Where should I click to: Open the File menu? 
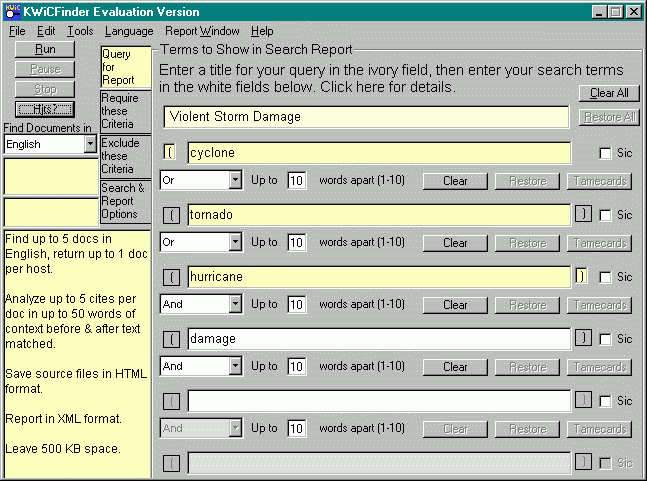coord(17,31)
